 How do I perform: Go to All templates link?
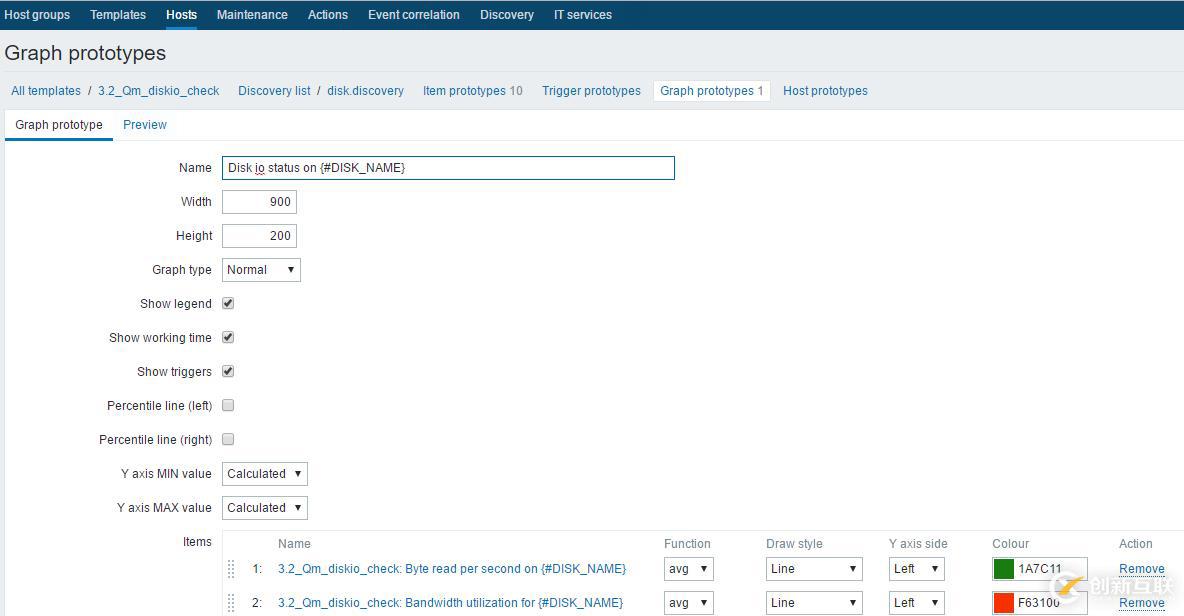pos(46,91)
